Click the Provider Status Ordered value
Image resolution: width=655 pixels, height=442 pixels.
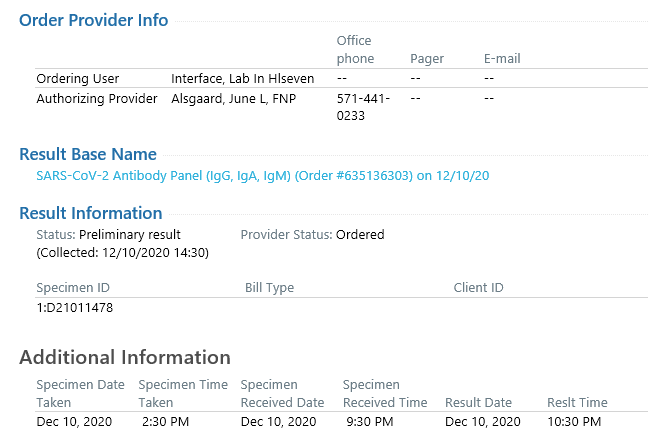pyautogui.click(x=360, y=235)
